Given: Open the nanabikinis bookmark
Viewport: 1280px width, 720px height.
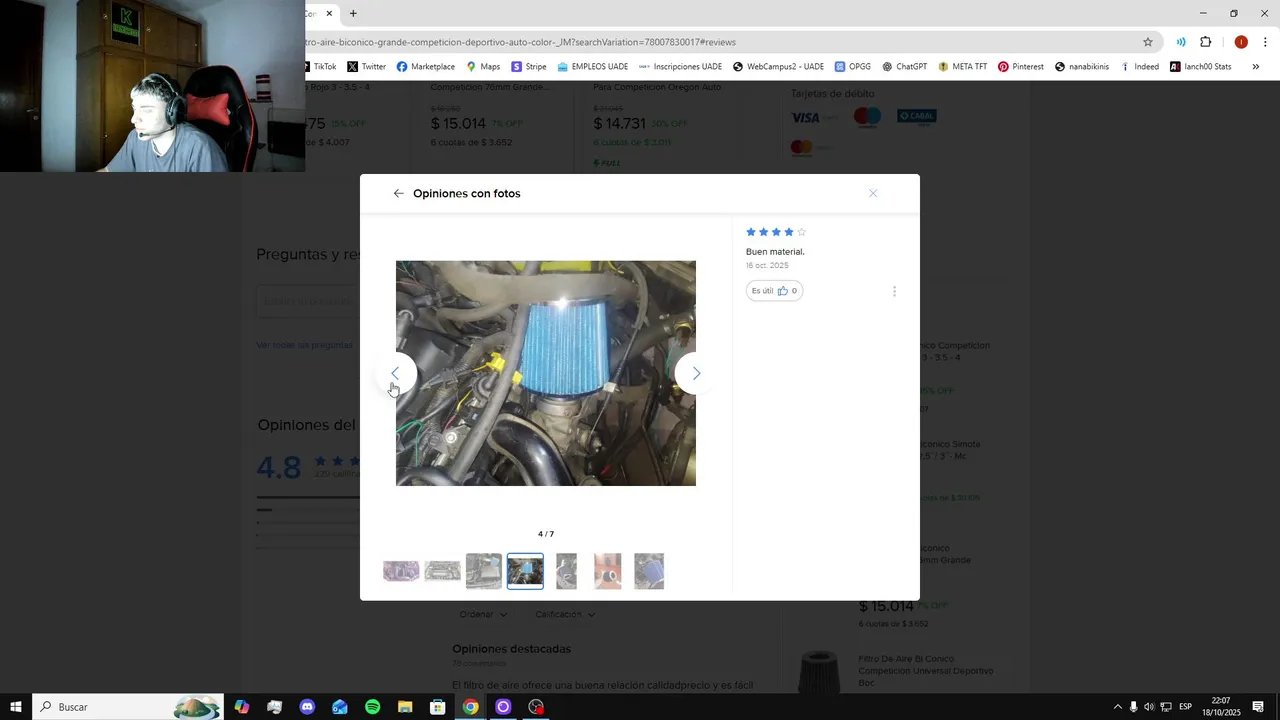Looking at the screenshot, I should click(x=1083, y=67).
